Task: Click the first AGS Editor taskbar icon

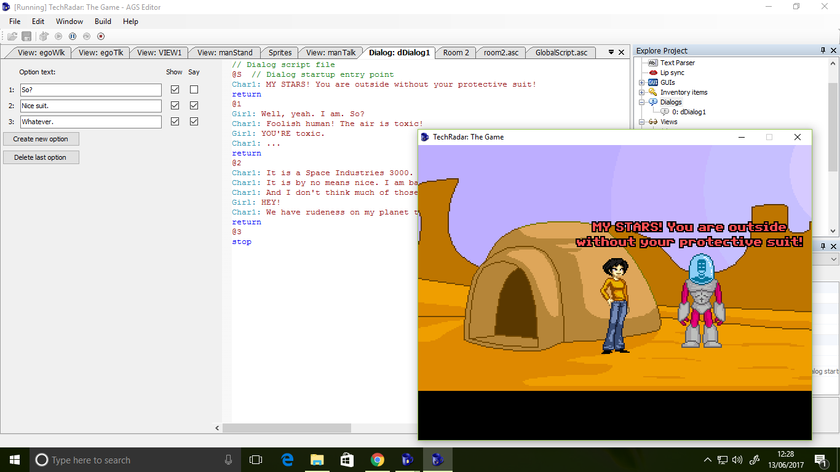Action: [407, 460]
